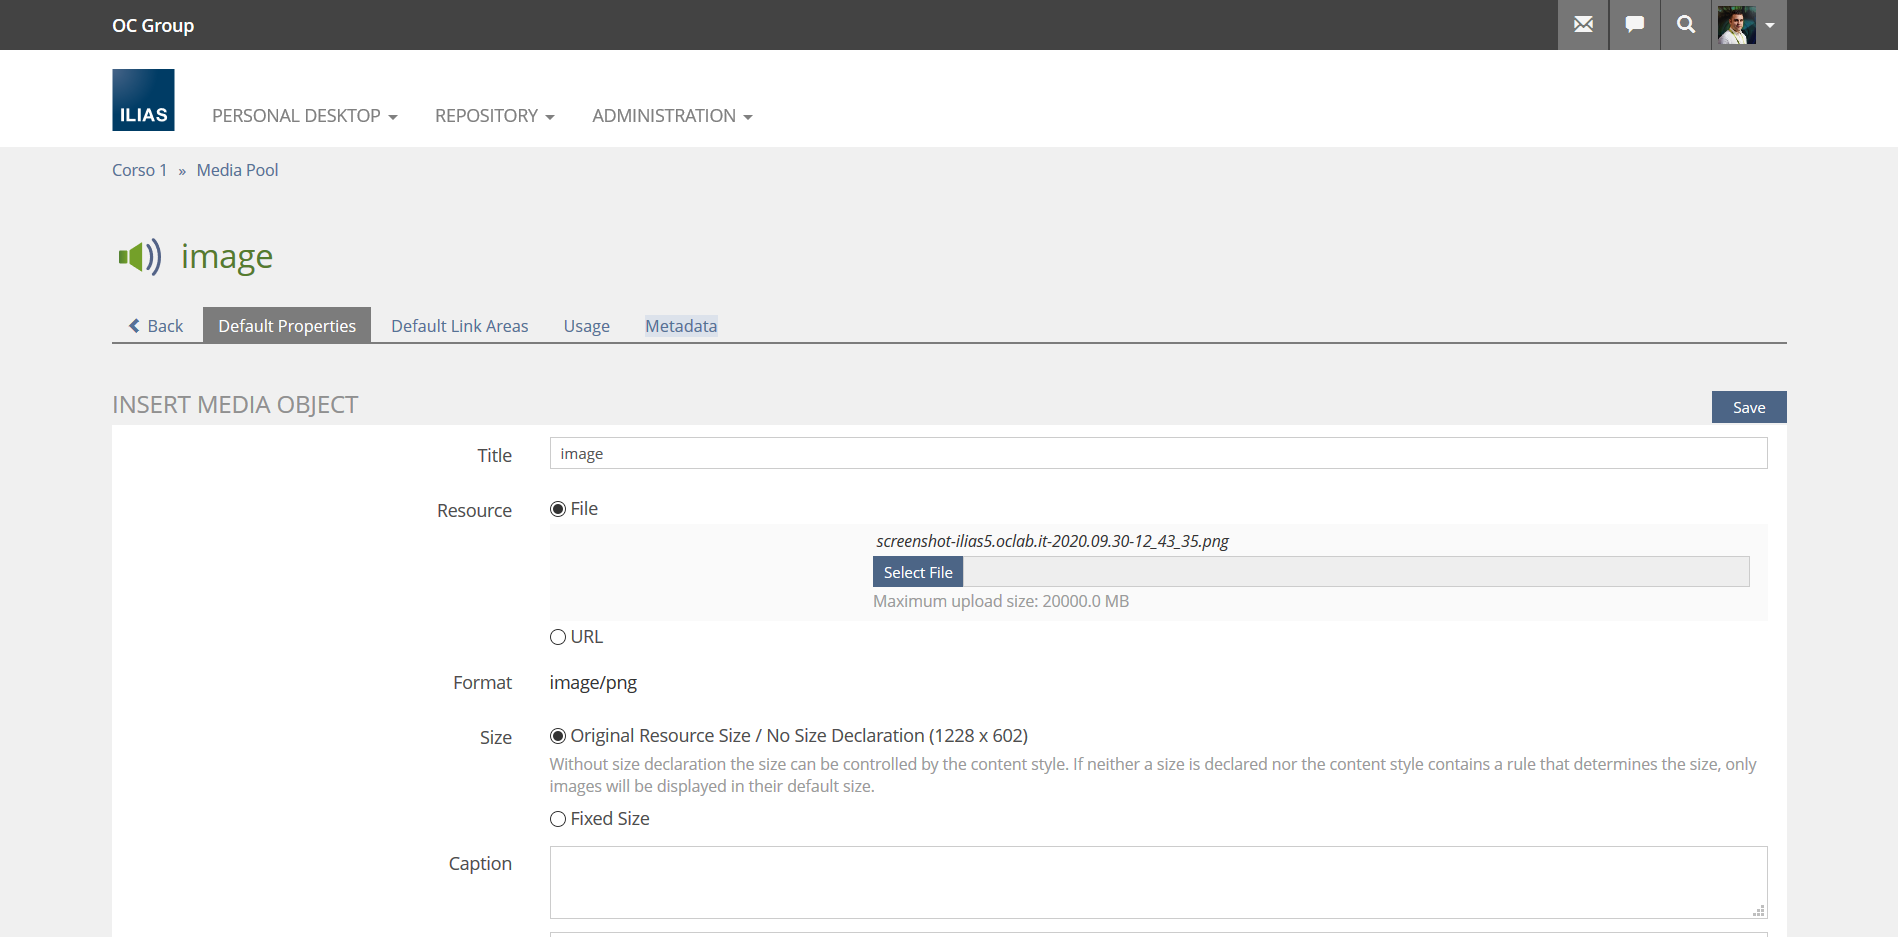Click the media object speaker icon

pos(139,257)
